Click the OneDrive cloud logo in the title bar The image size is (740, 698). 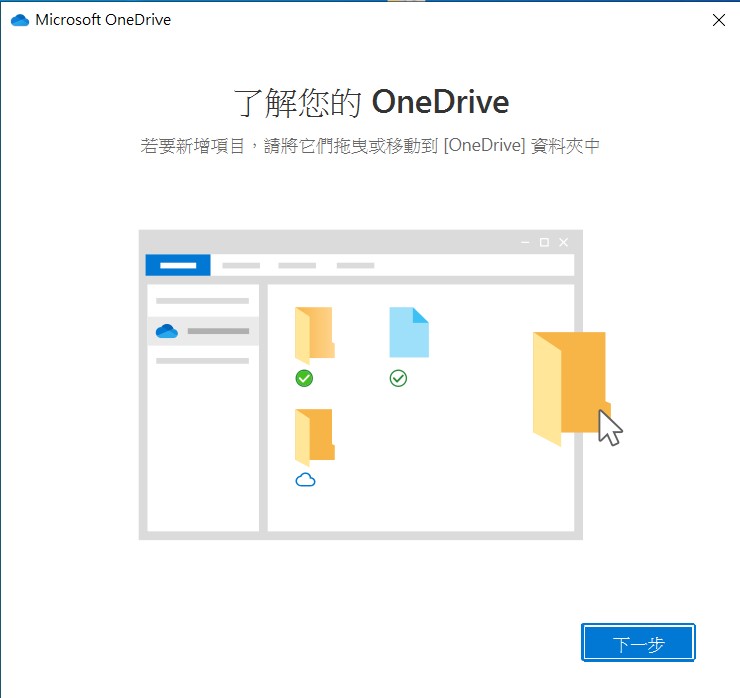point(20,20)
